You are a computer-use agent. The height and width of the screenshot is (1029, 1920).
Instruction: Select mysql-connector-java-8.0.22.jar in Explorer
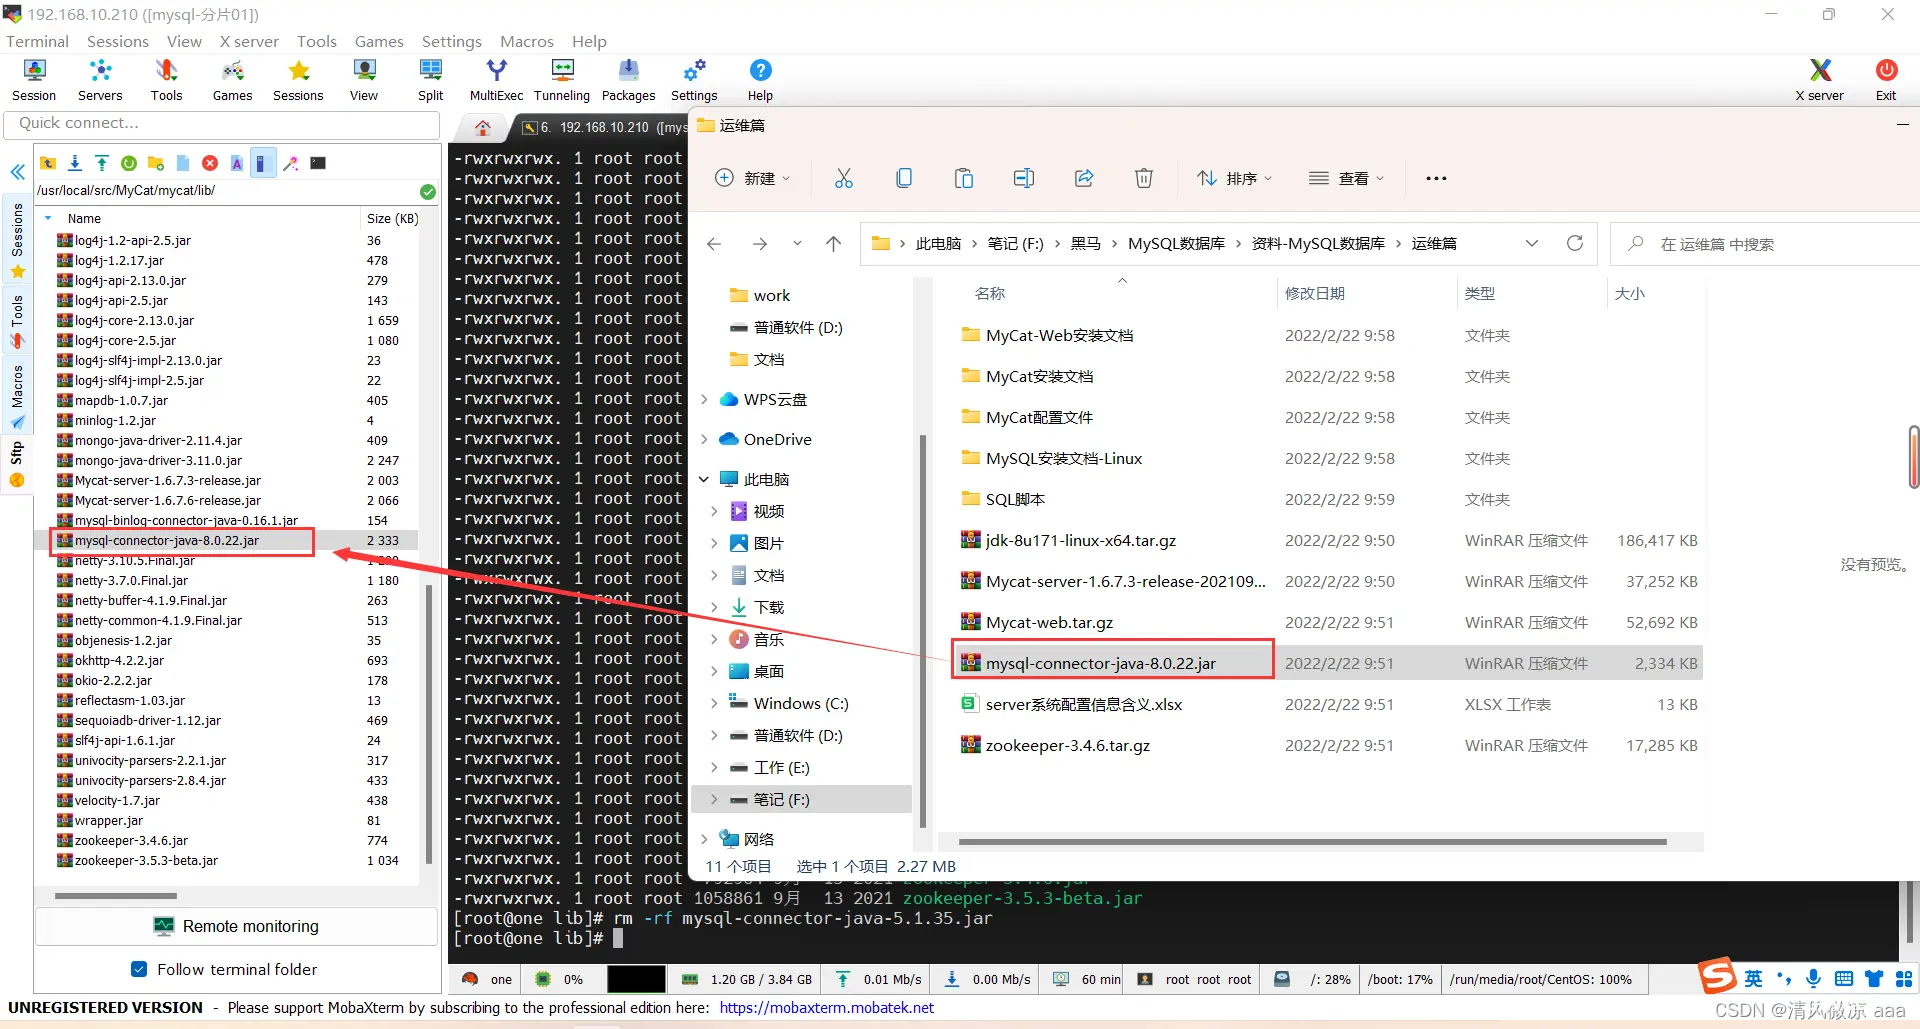point(1100,663)
